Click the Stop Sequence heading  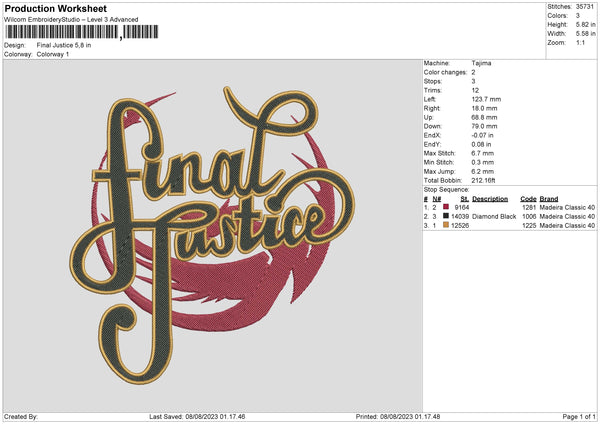(x=446, y=189)
